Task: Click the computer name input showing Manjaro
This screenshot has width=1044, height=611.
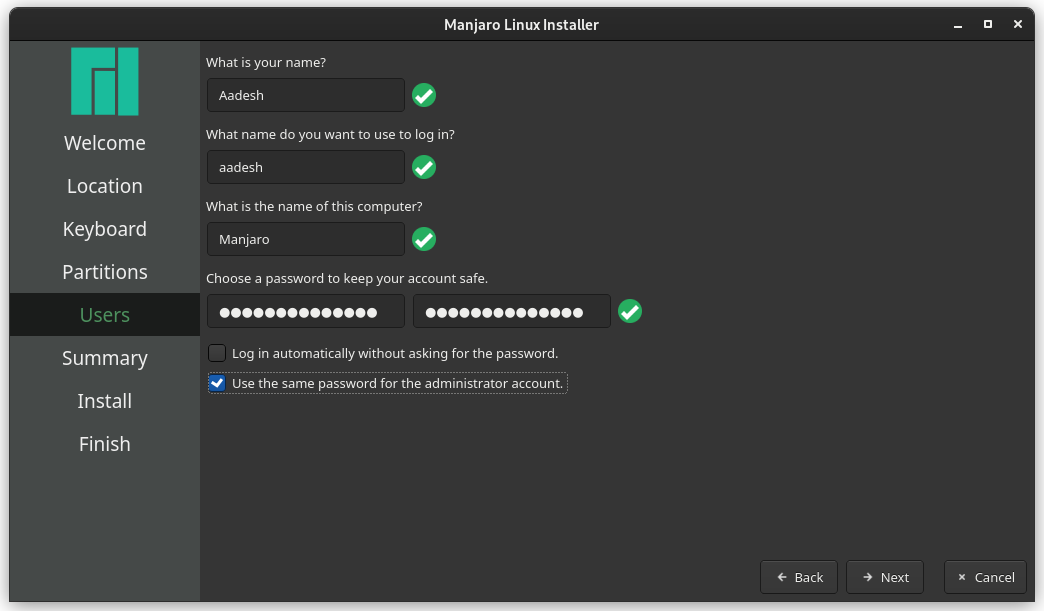Action: point(305,239)
